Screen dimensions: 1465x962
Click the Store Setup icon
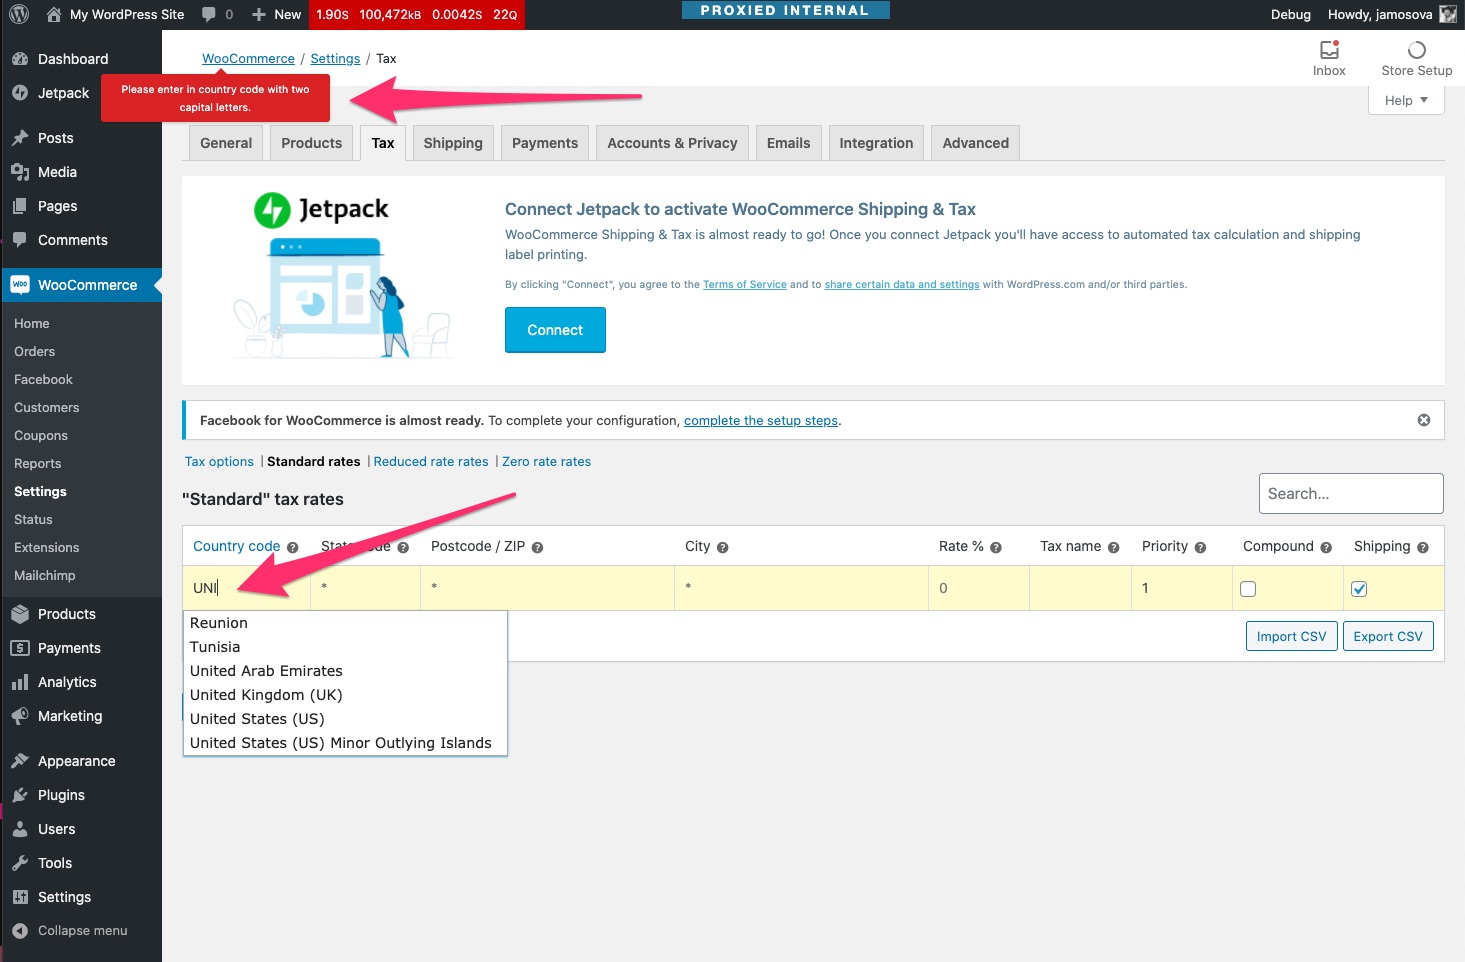pyautogui.click(x=1416, y=57)
